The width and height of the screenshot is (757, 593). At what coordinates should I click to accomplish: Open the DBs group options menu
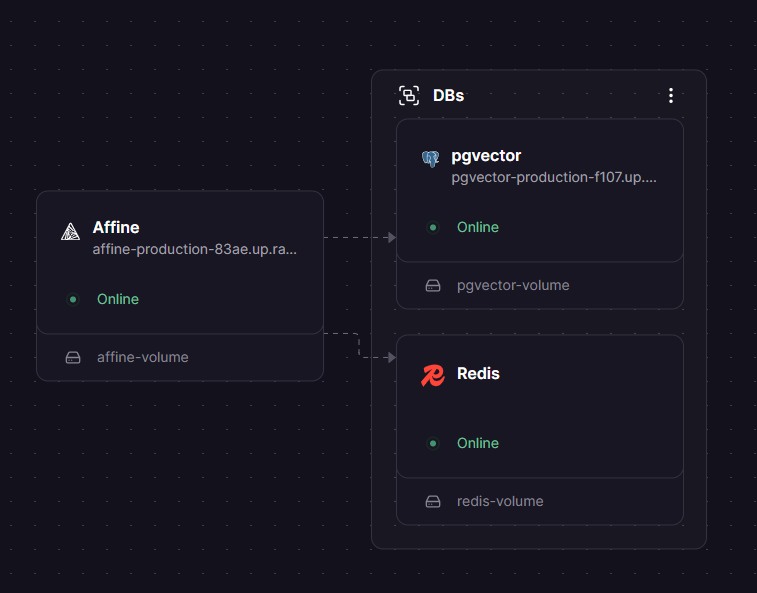point(671,96)
